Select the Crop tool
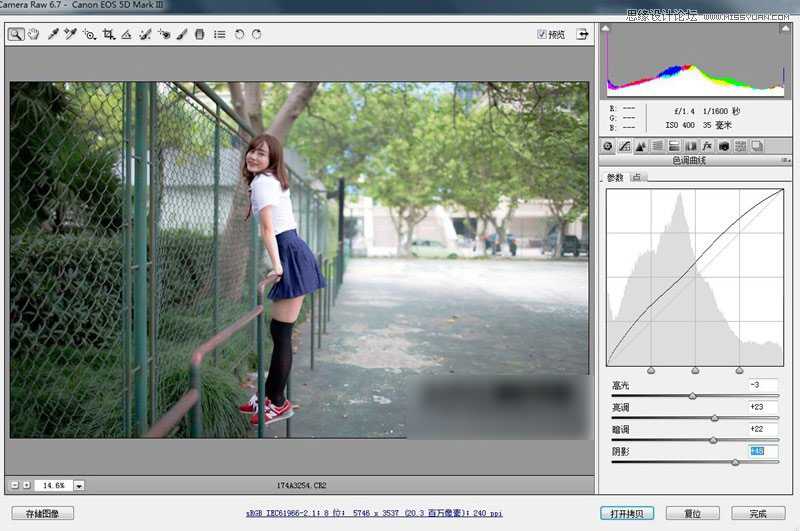The image size is (800, 531). [108, 34]
